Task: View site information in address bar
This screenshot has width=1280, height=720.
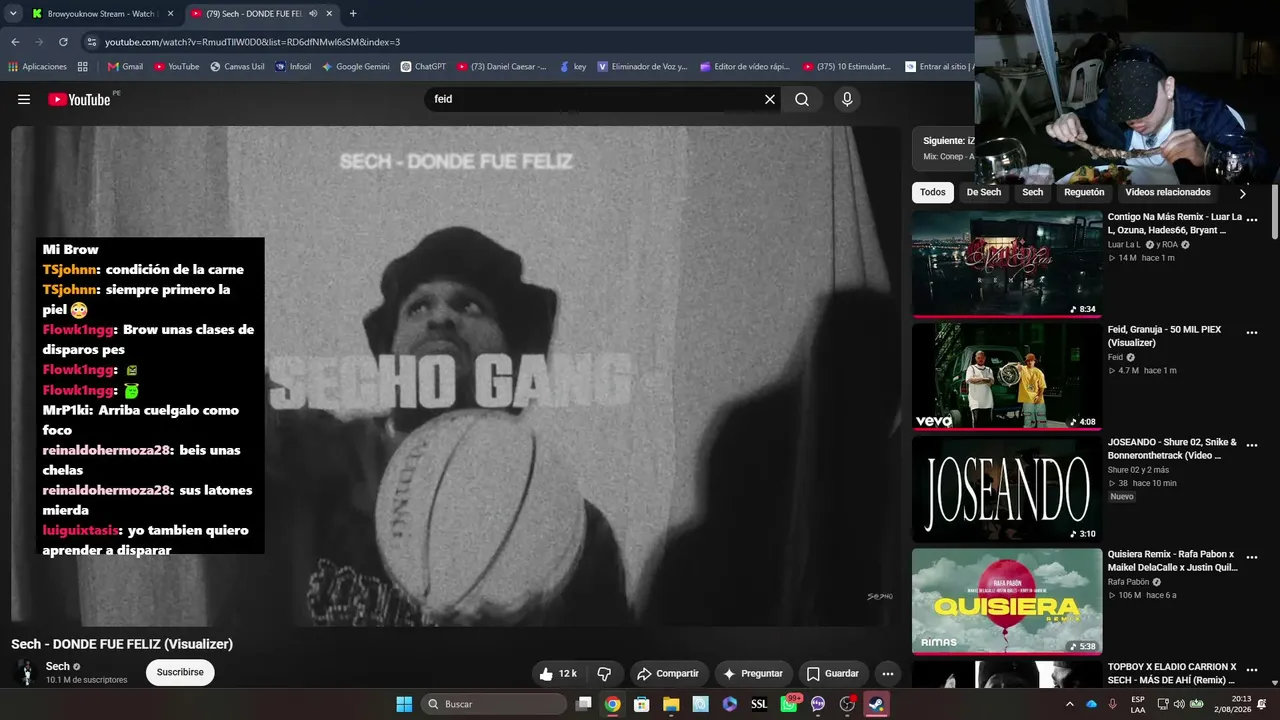Action: 92,42
